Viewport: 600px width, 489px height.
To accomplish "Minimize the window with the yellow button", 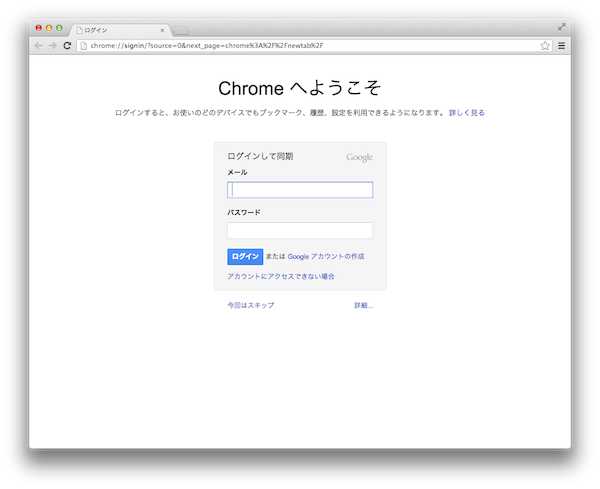I will click(49, 28).
